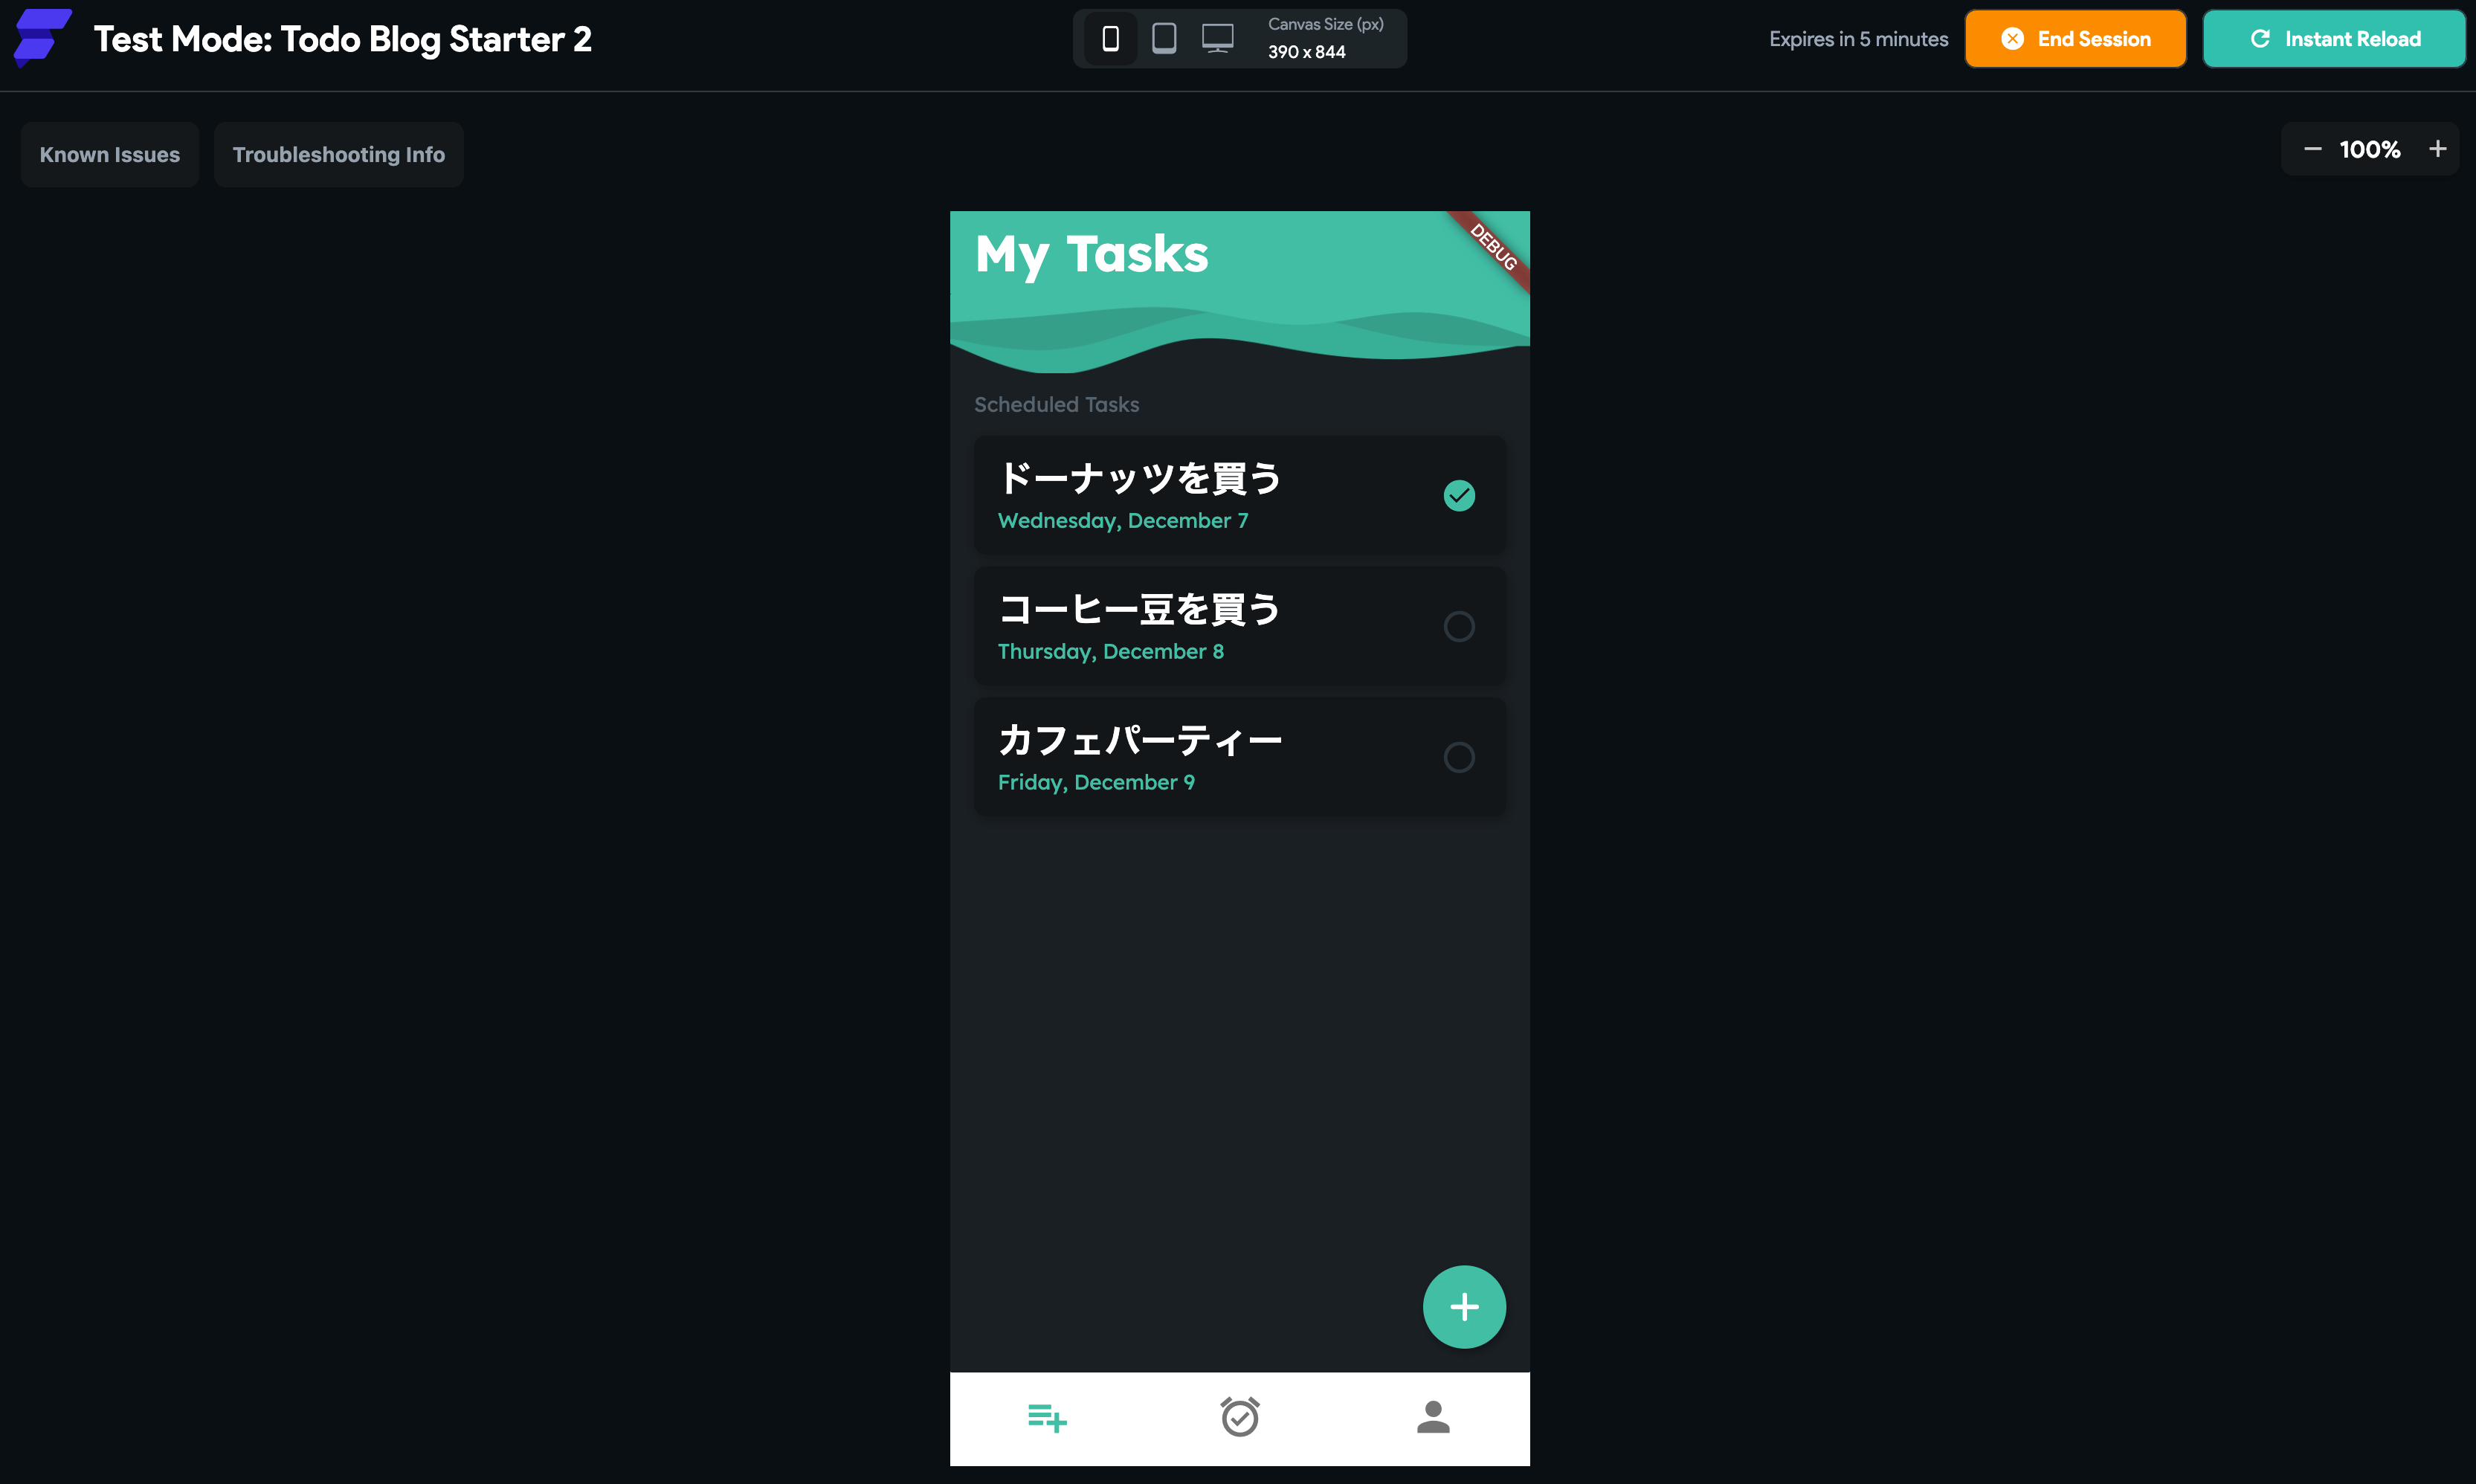Select the phone device preview icon
This screenshot has width=2476, height=1484.
pyautogui.click(x=1110, y=39)
